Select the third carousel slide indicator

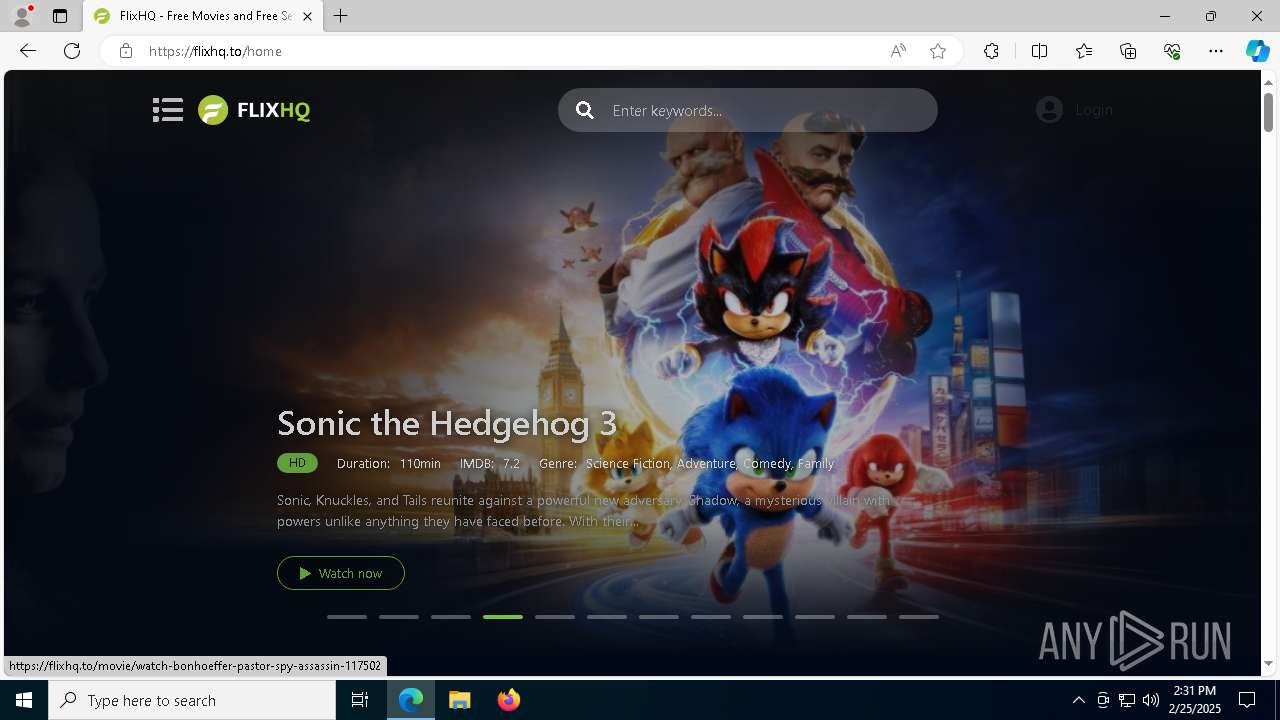click(x=451, y=617)
